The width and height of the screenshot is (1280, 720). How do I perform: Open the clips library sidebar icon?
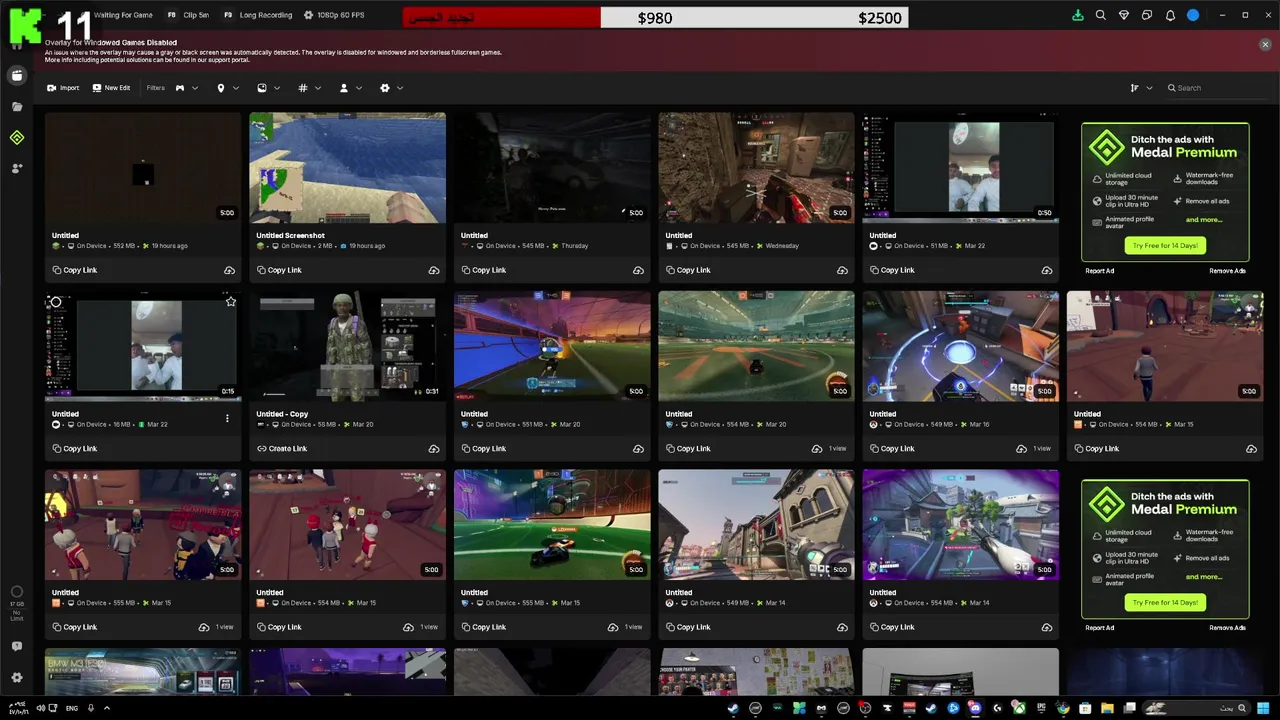(x=17, y=75)
